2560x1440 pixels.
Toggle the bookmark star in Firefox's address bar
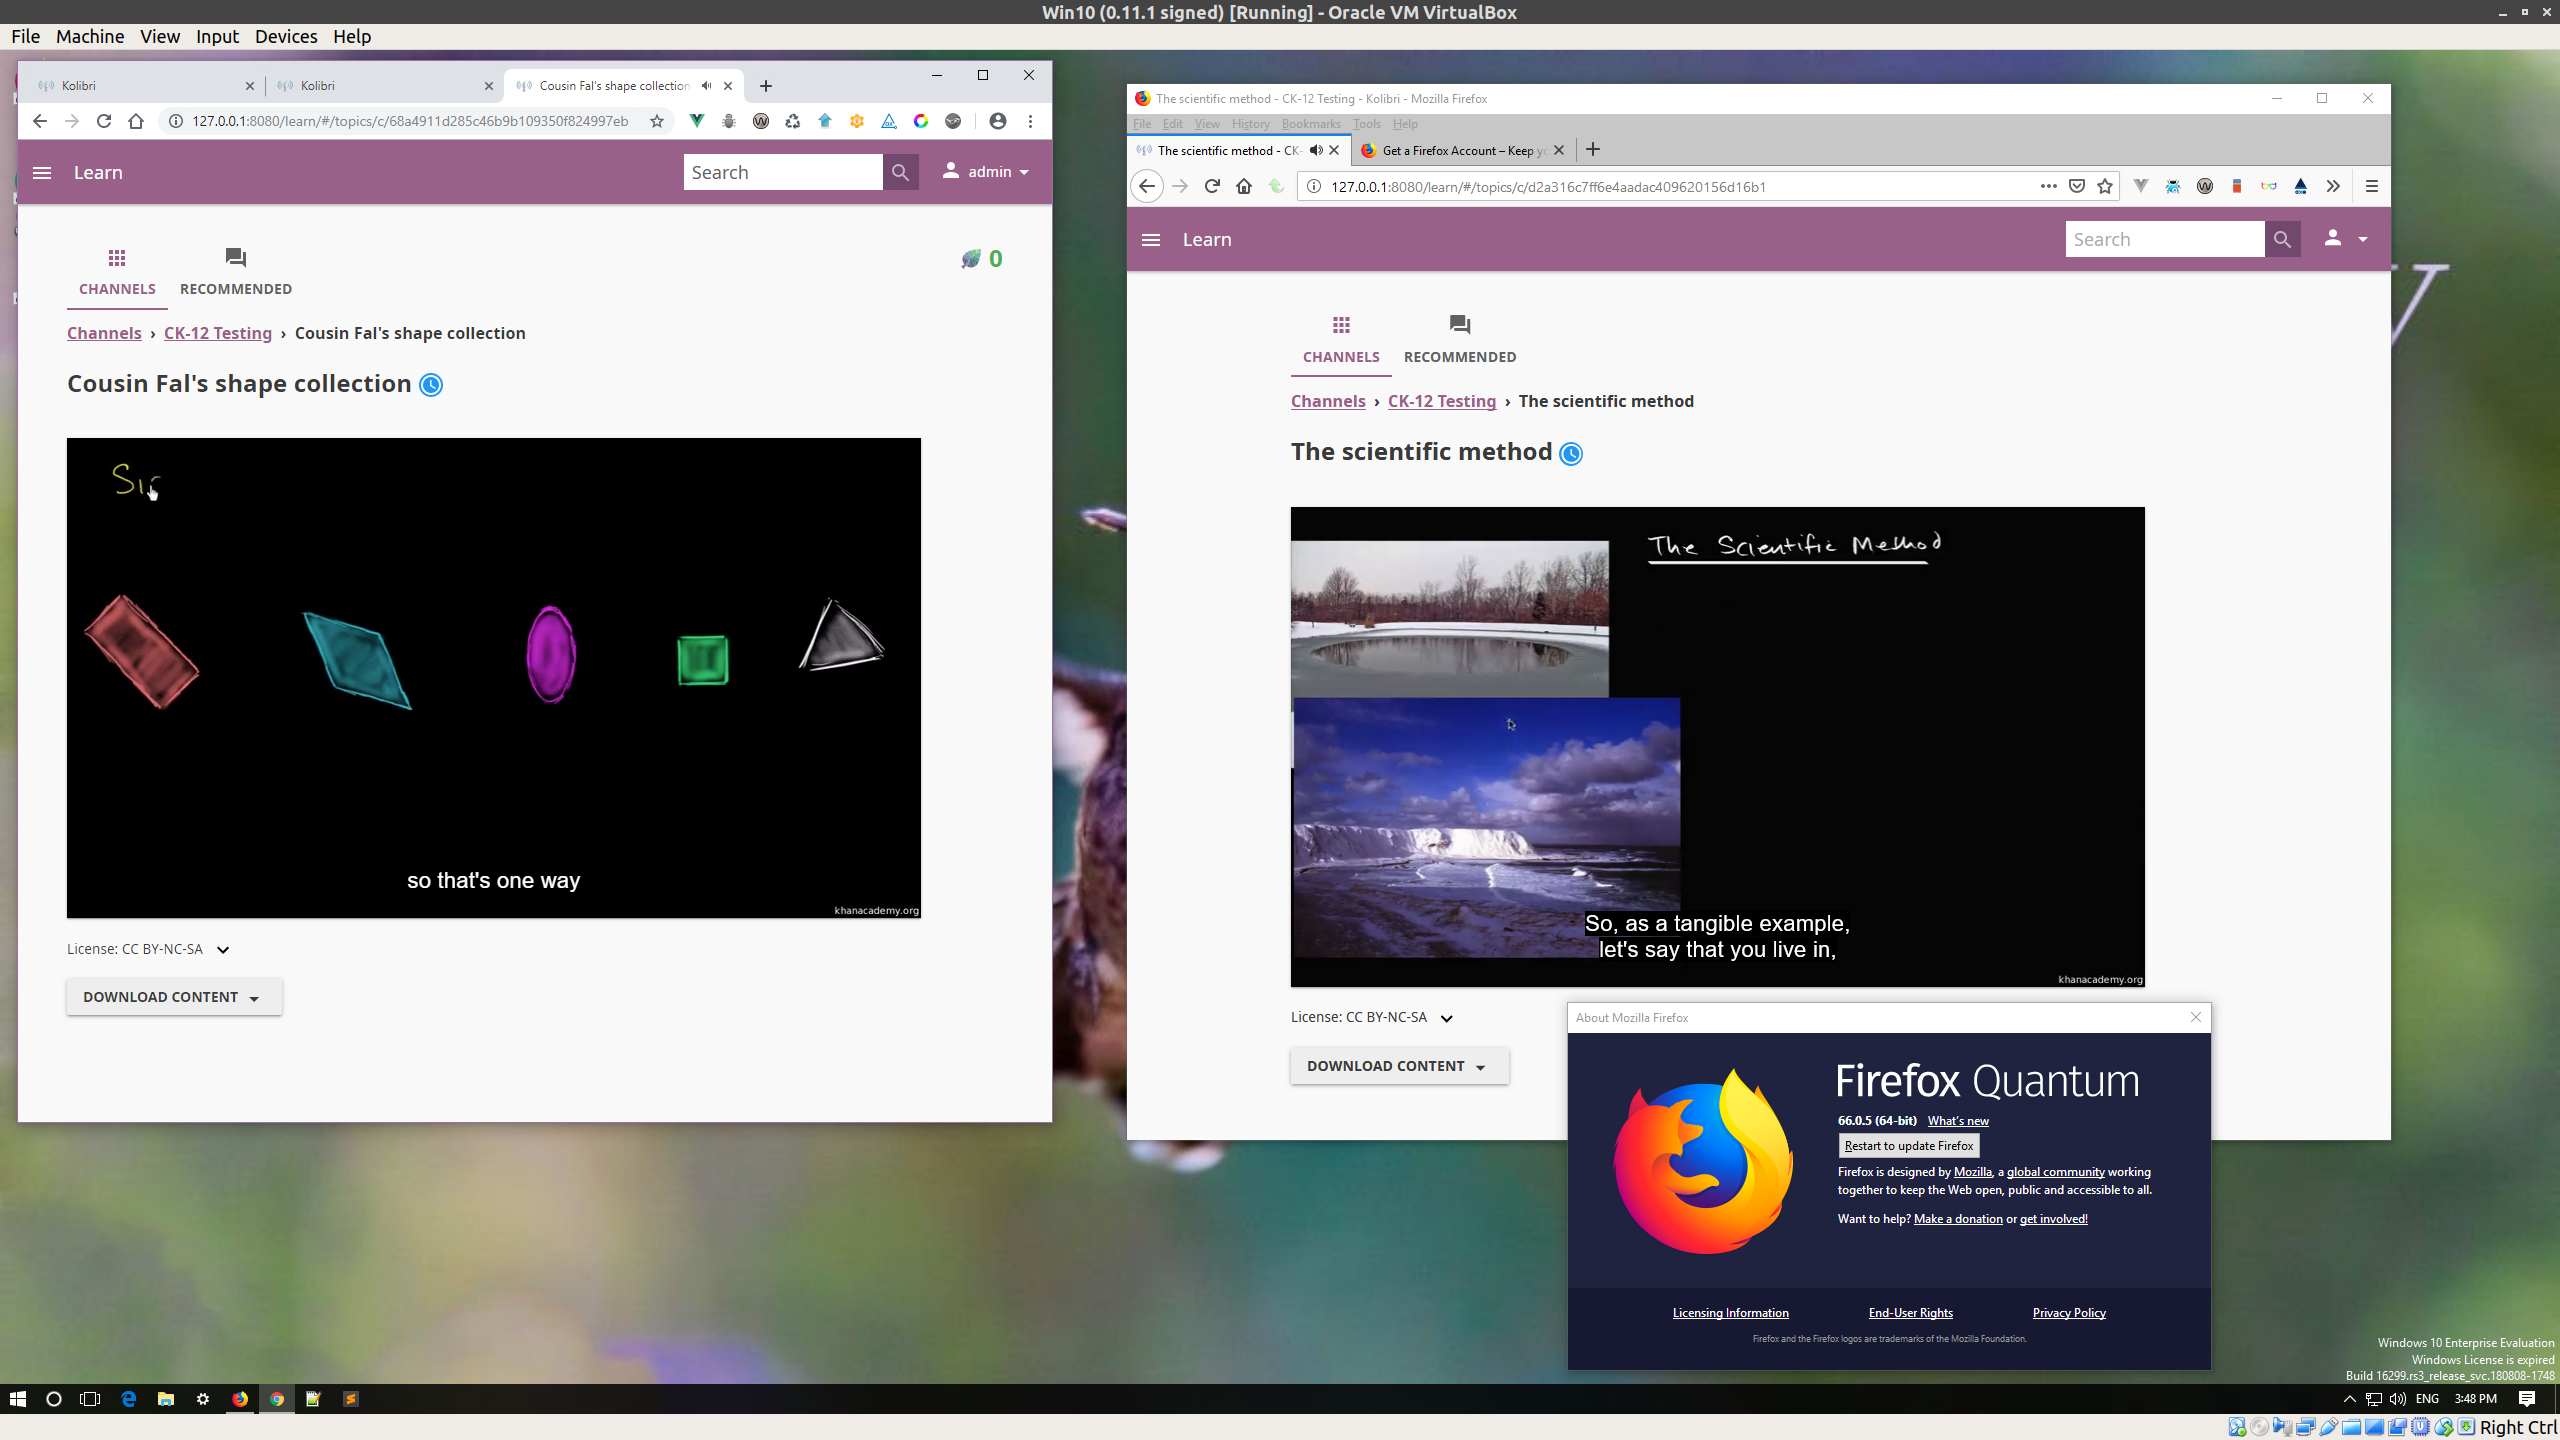tap(2103, 186)
